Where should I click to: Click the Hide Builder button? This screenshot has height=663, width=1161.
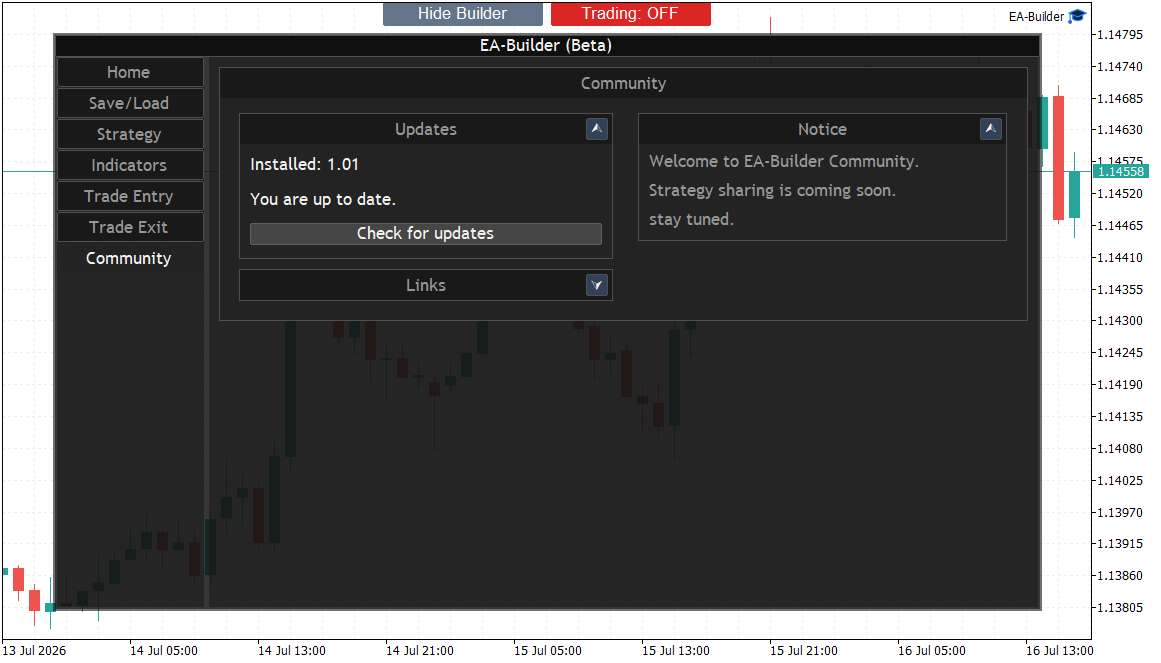point(462,14)
